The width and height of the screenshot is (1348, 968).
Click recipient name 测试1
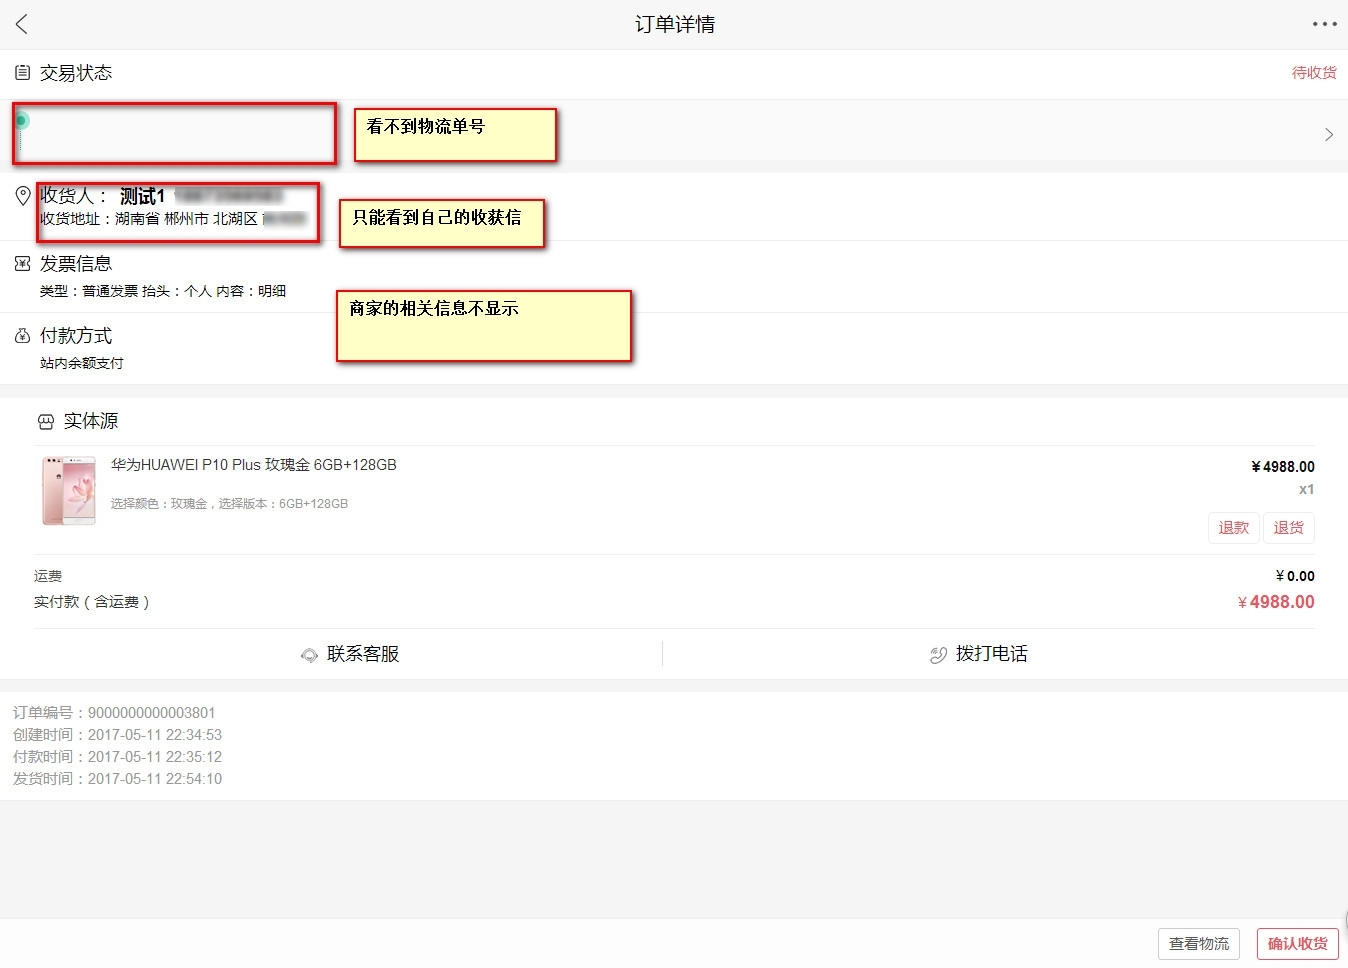coord(142,196)
